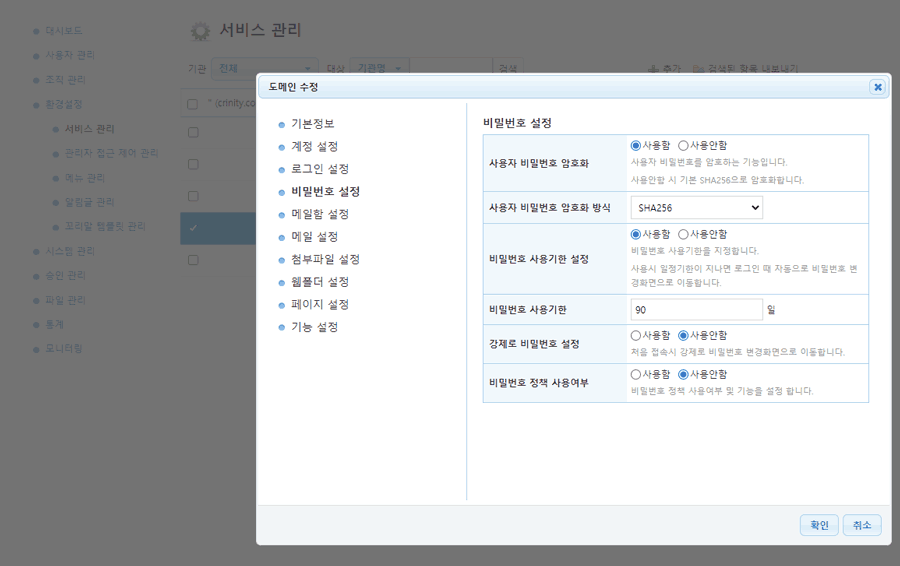Click the gear icon beside 서비스 관리 title
Viewport: 900px width, 566px height.
[200, 31]
